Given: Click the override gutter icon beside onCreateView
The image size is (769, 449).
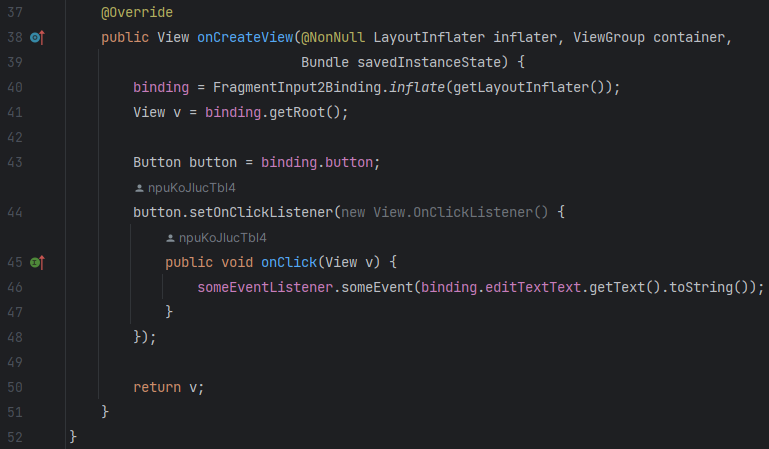Looking at the screenshot, I should (37, 37).
